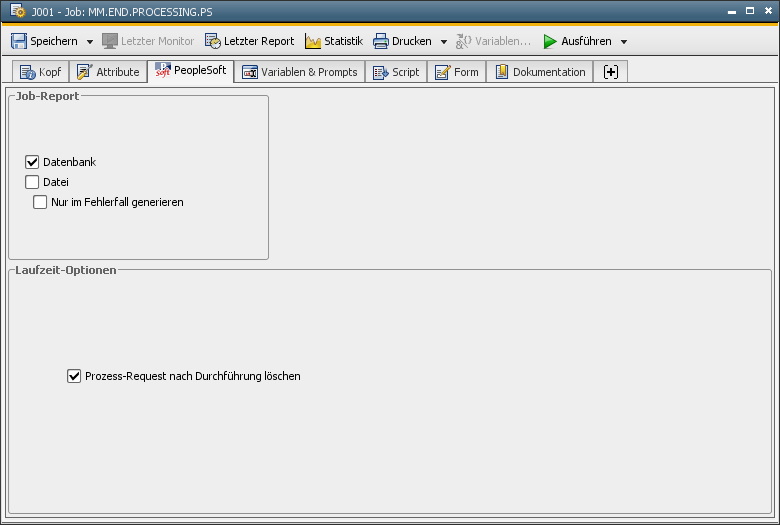The image size is (780, 525).
Task: Switch to the Attribute tab
Action: pyautogui.click(x=108, y=72)
